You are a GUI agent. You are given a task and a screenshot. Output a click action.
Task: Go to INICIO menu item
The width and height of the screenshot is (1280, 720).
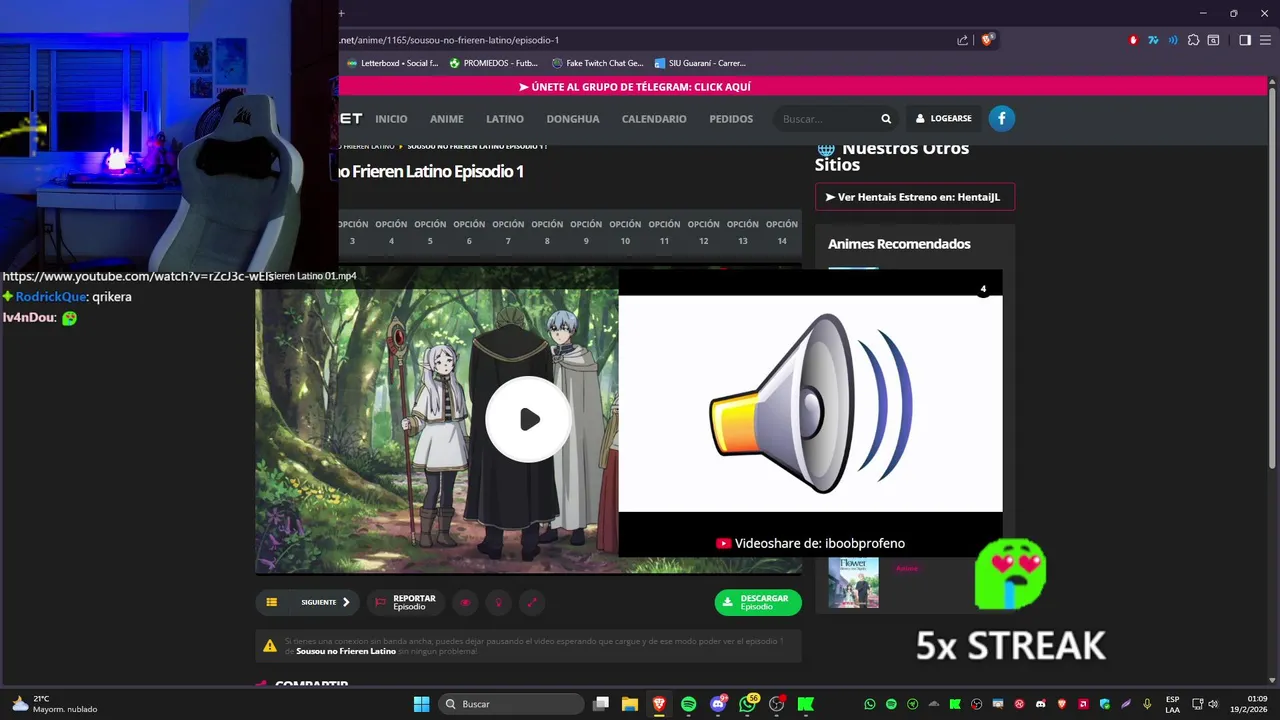point(391,119)
